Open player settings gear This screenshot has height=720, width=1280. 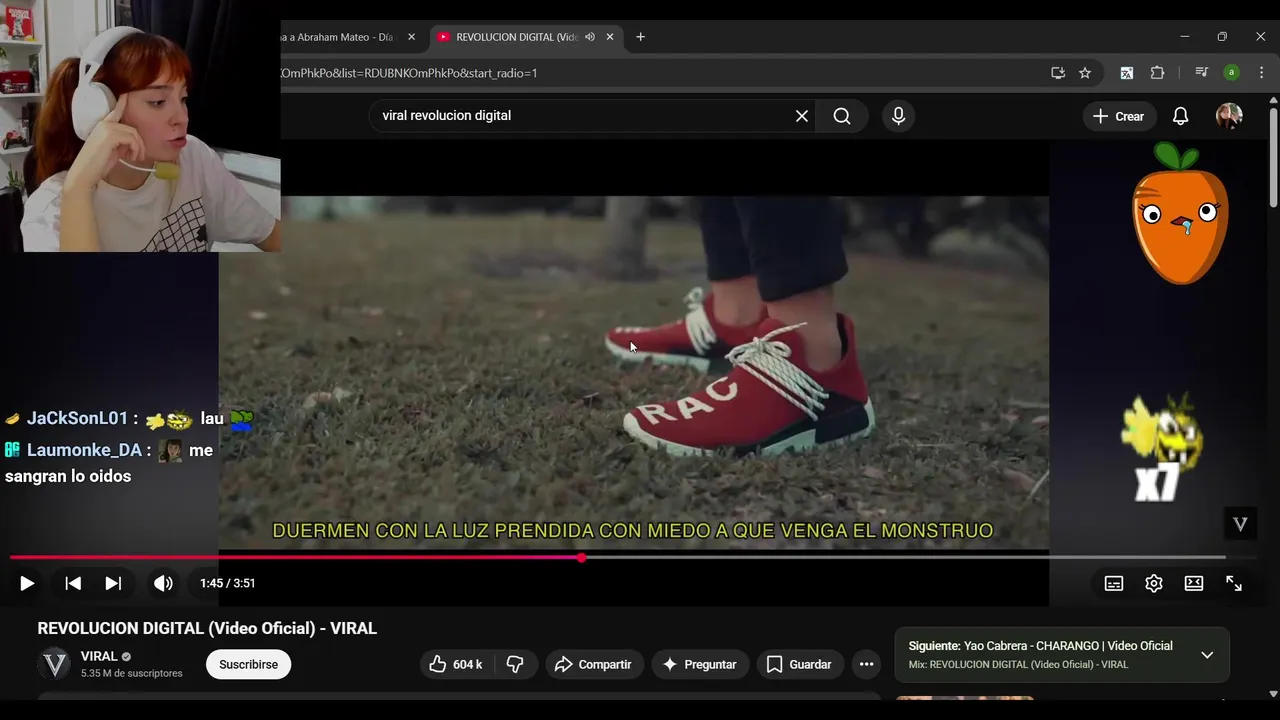point(1154,583)
